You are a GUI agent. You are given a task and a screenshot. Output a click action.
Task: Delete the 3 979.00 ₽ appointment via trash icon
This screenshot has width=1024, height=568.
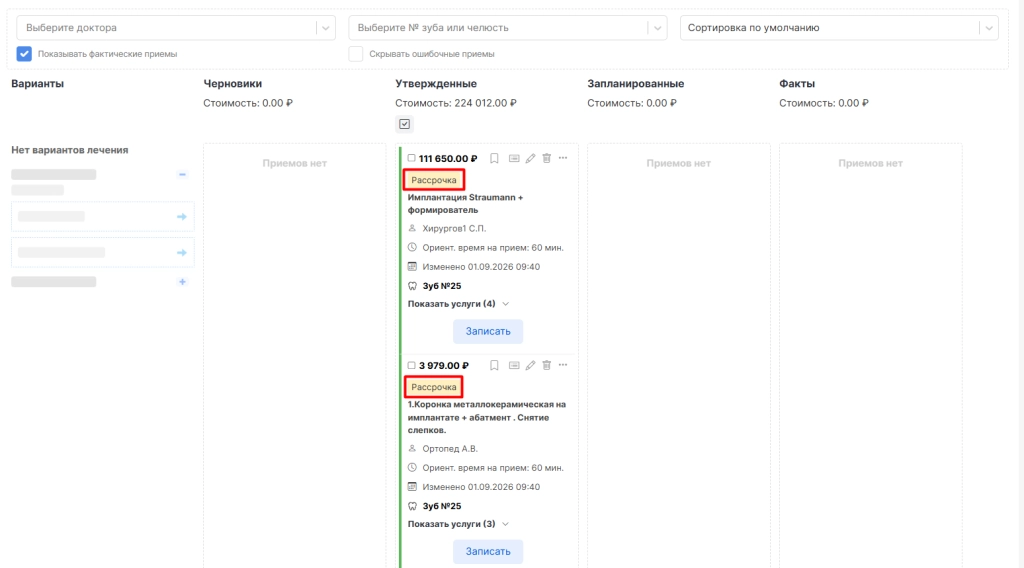(547, 366)
